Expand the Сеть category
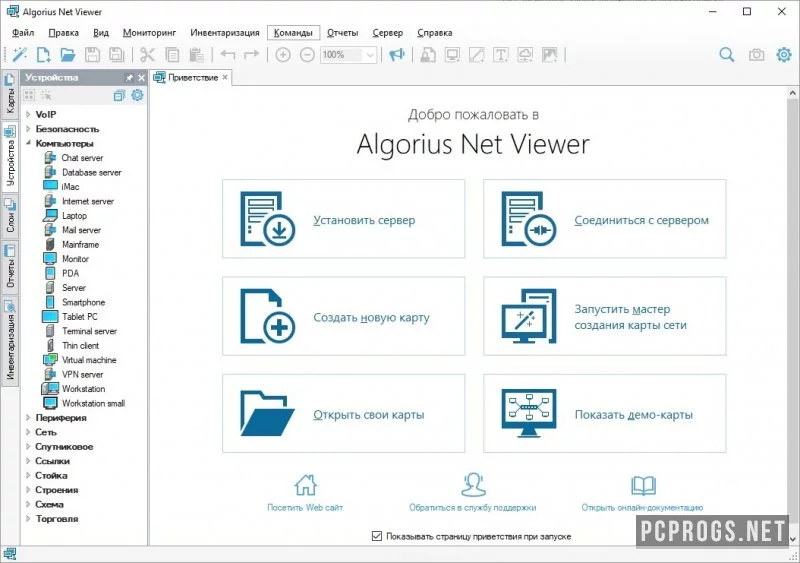This screenshot has height=563, width=800. pos(28,432)
